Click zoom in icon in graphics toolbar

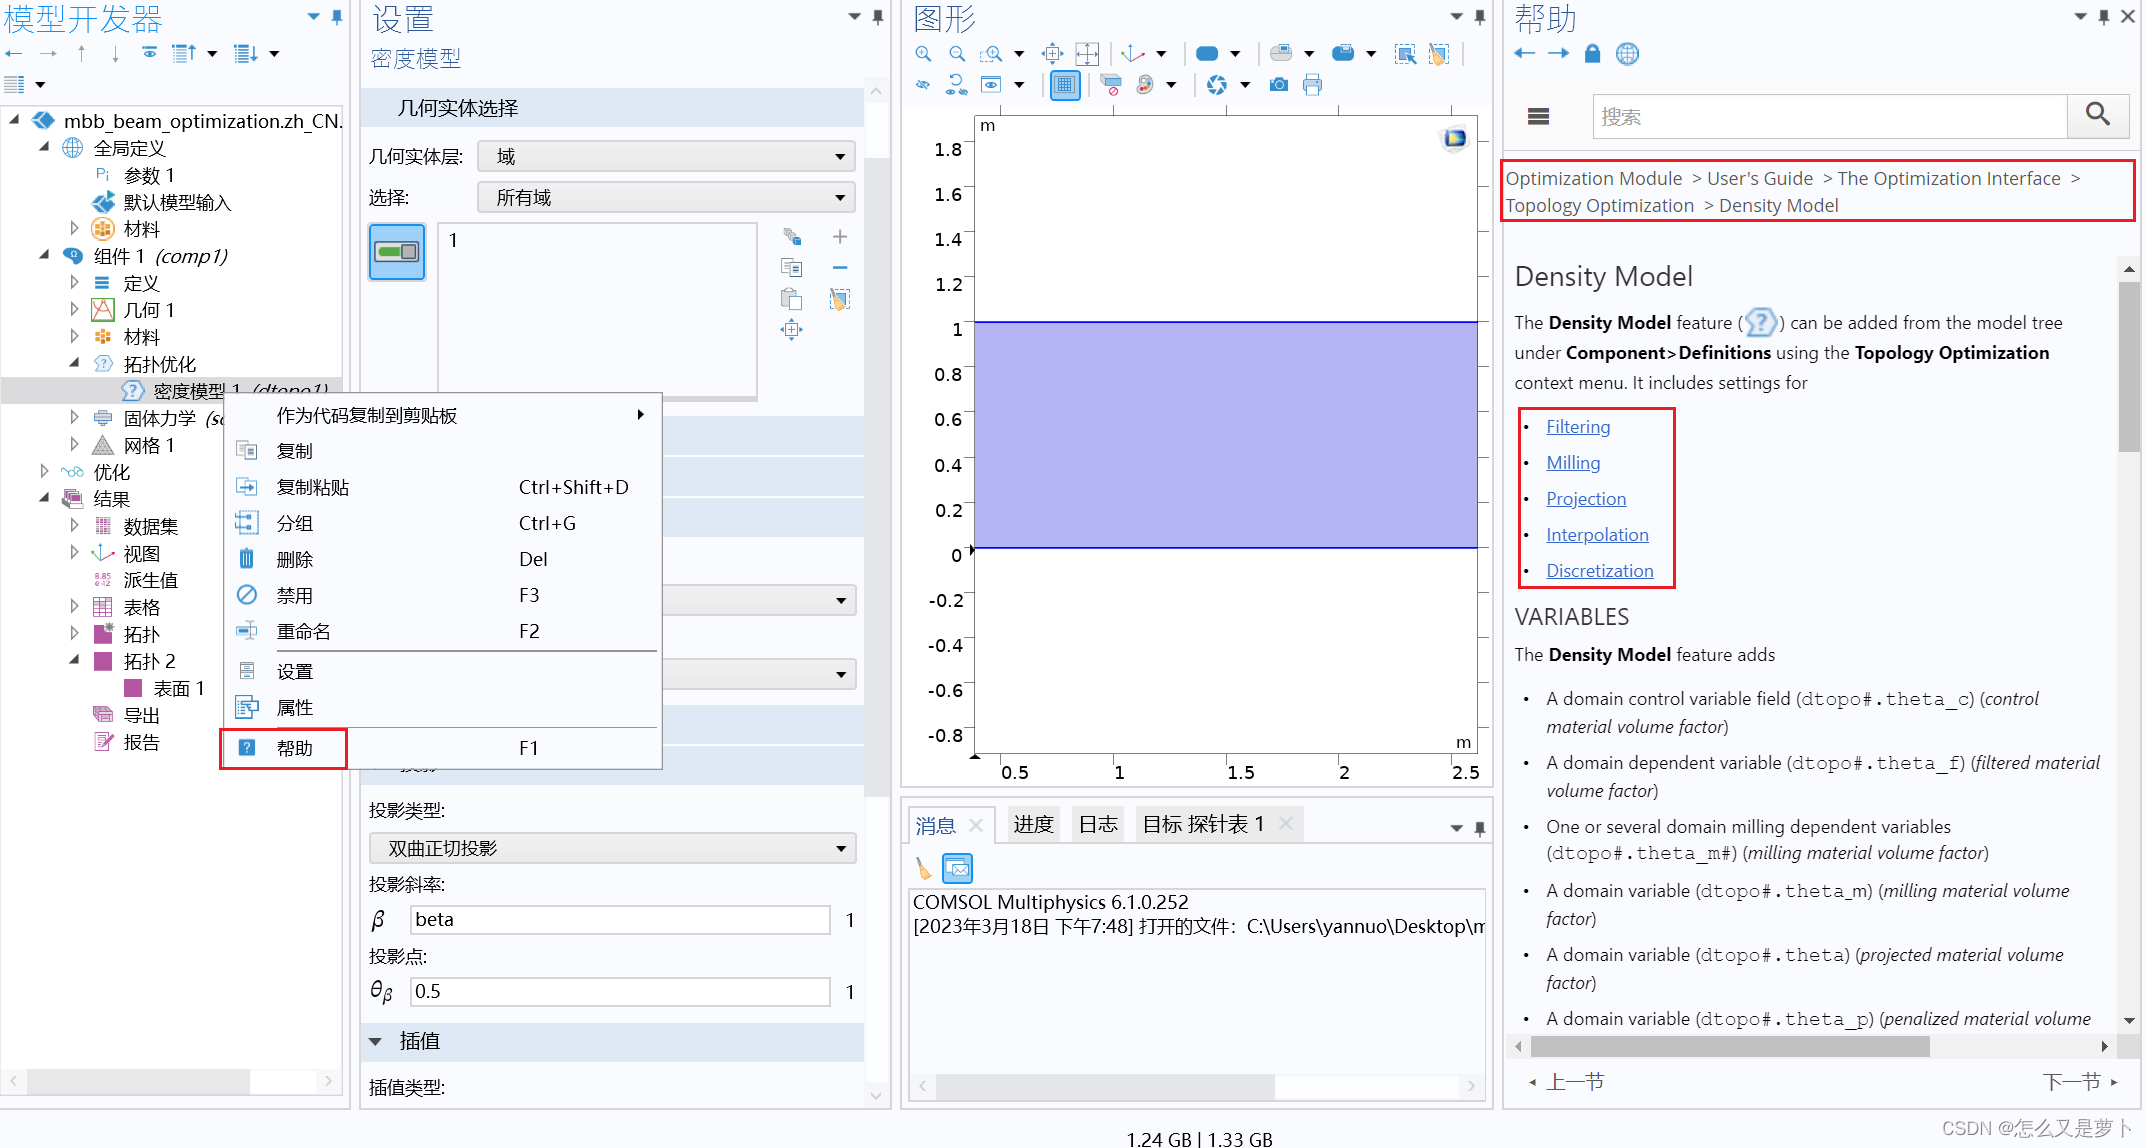point(924,54)
